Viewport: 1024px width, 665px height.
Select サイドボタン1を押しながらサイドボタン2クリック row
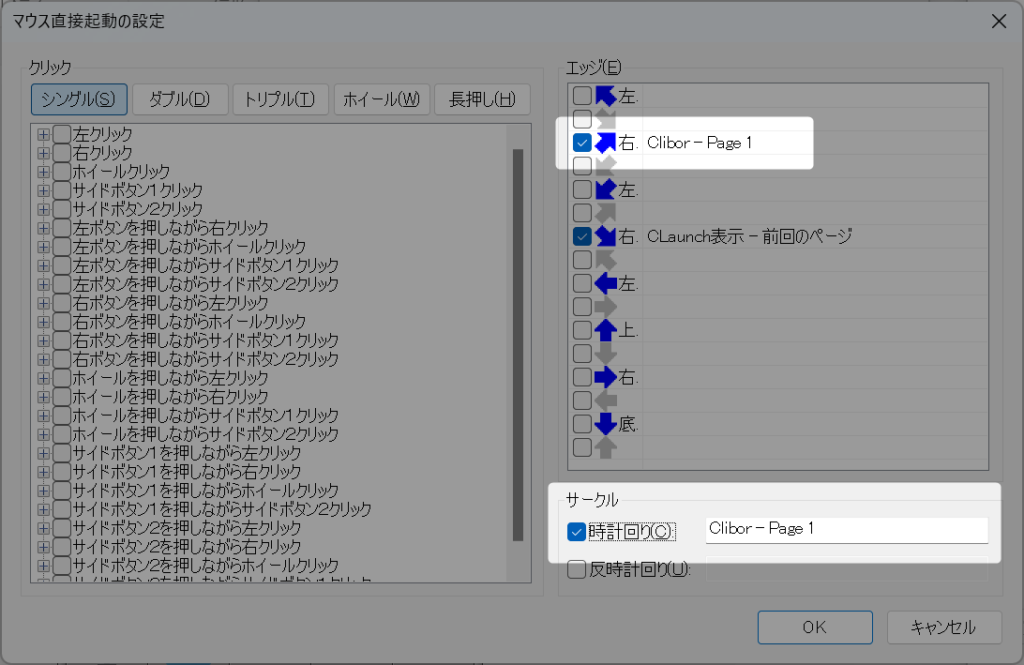point(222,510)
